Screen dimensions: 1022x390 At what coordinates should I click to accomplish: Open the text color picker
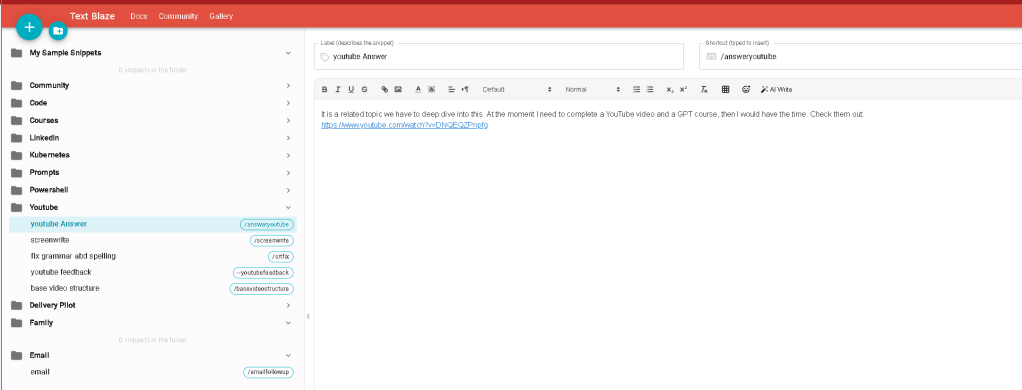click(x=418, y=89)
